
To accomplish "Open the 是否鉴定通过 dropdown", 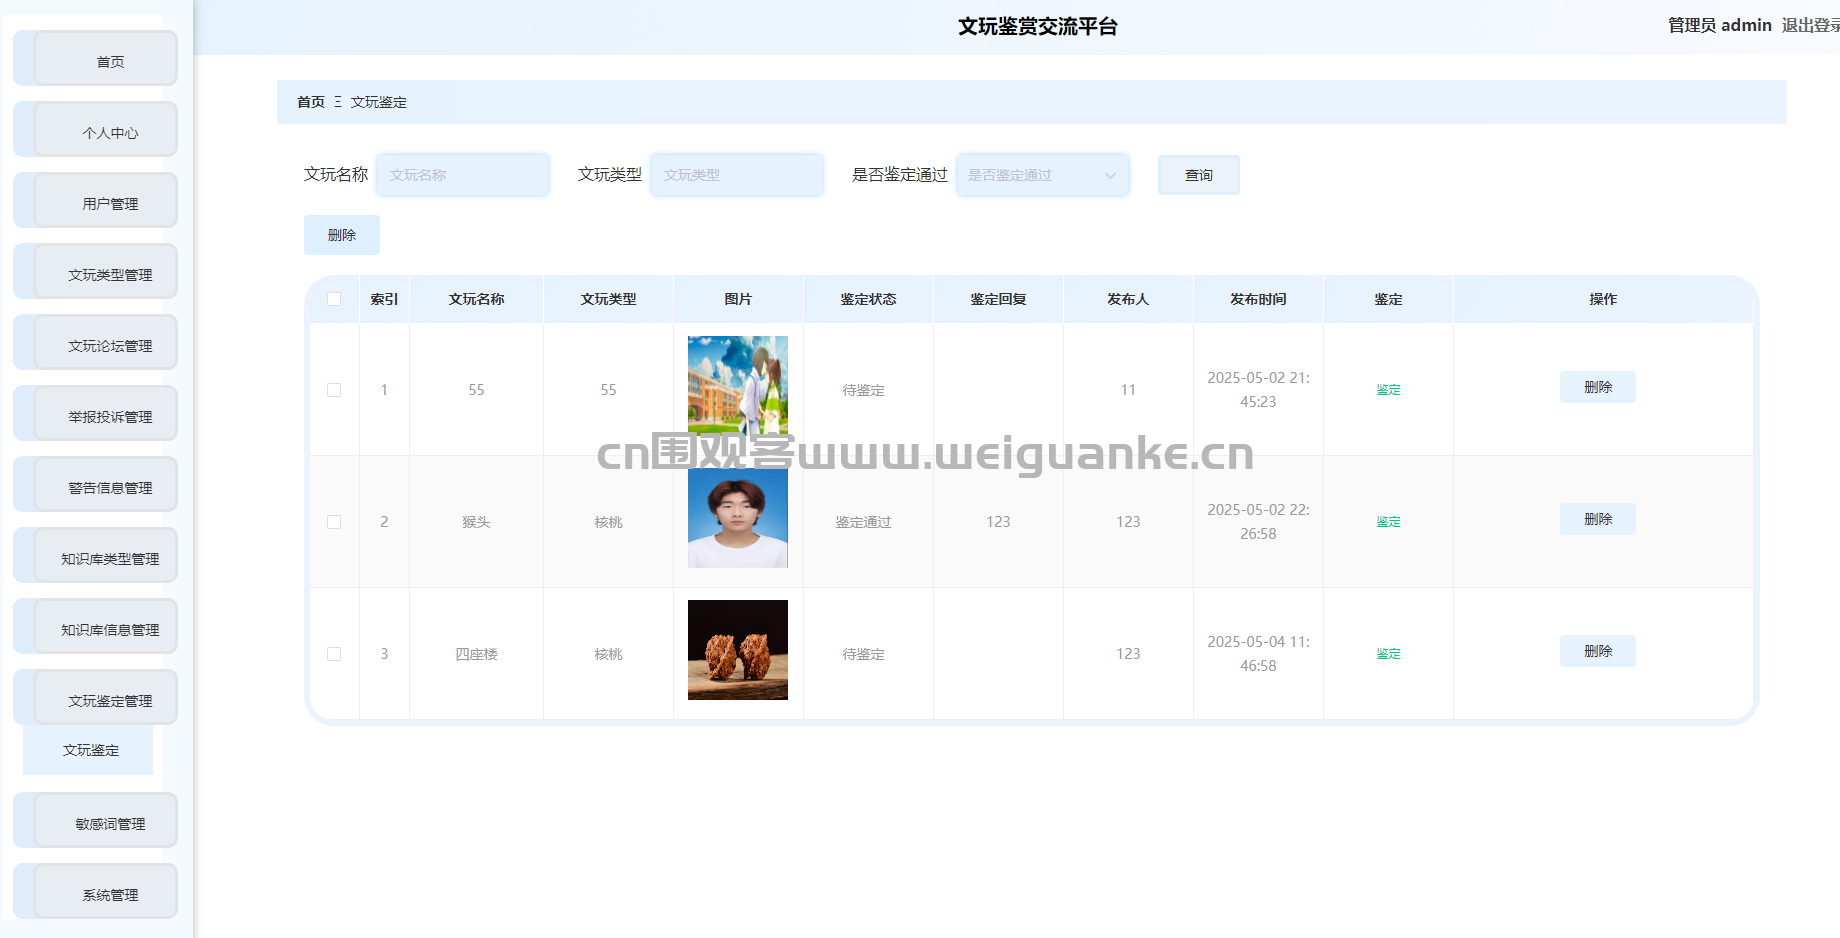I will click(x=1042, y=175).
